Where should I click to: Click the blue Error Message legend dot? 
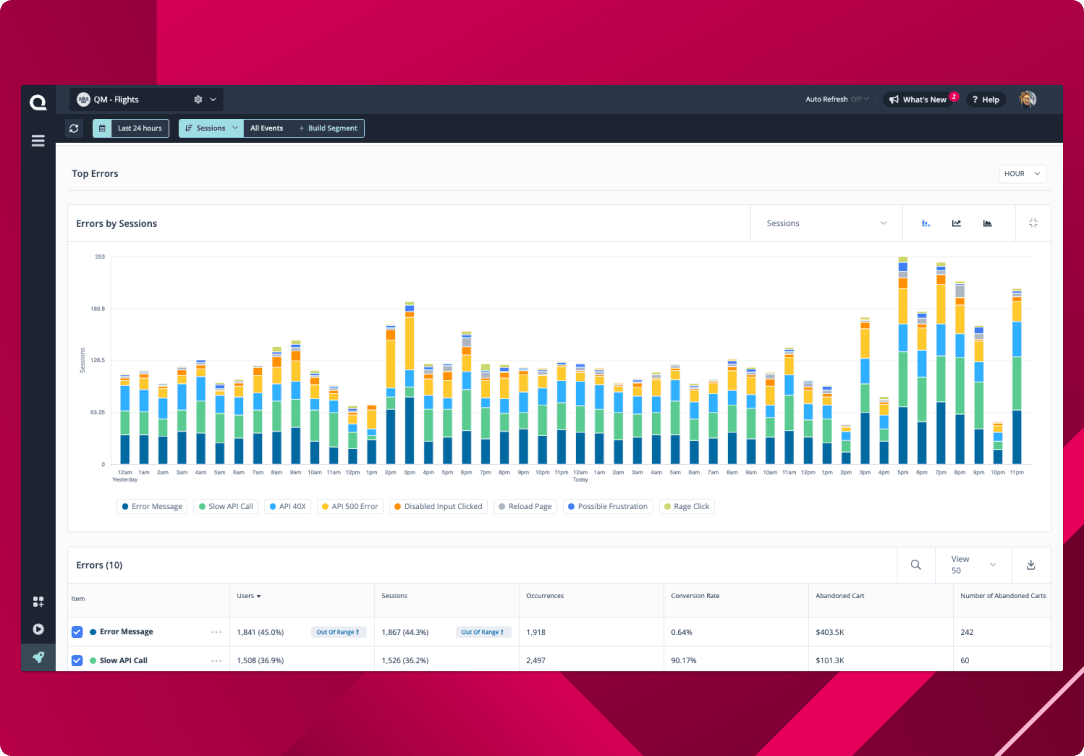(126, 506)
